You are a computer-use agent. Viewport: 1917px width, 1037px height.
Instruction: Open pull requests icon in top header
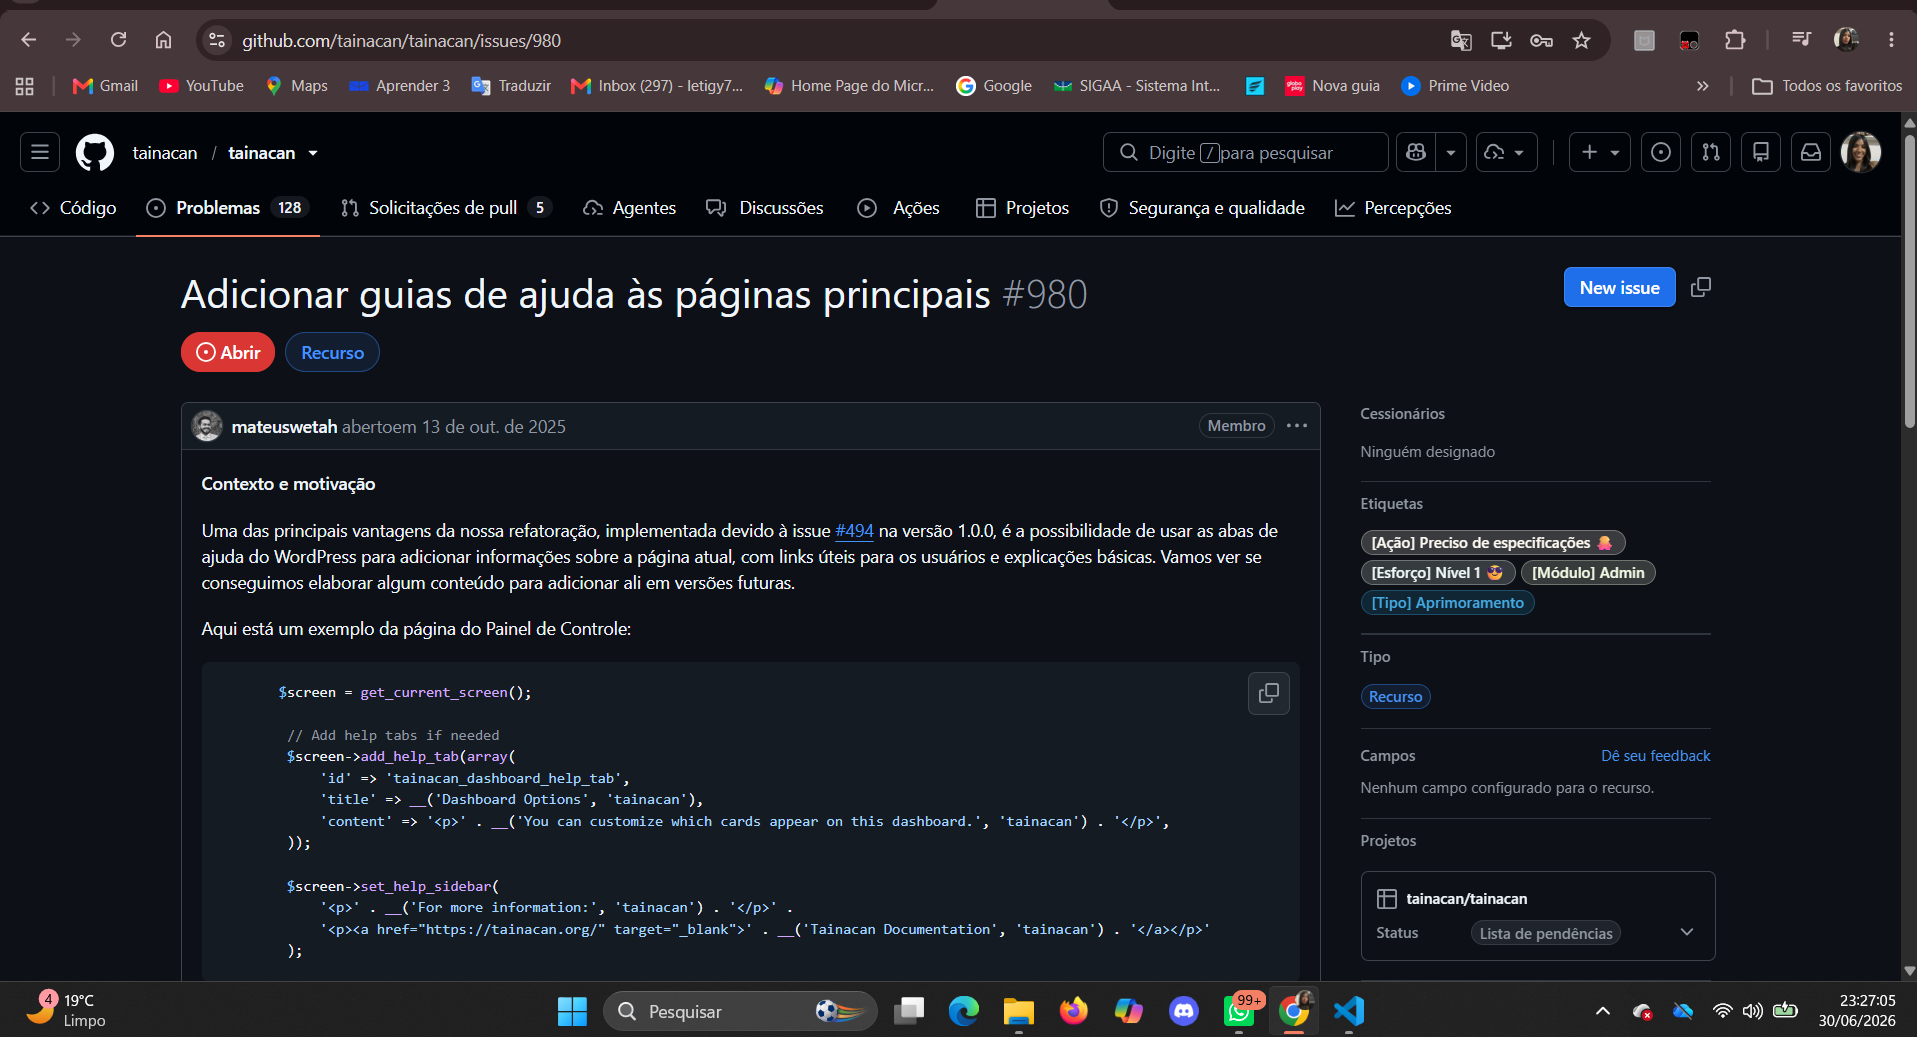[x=1711, y=152]
